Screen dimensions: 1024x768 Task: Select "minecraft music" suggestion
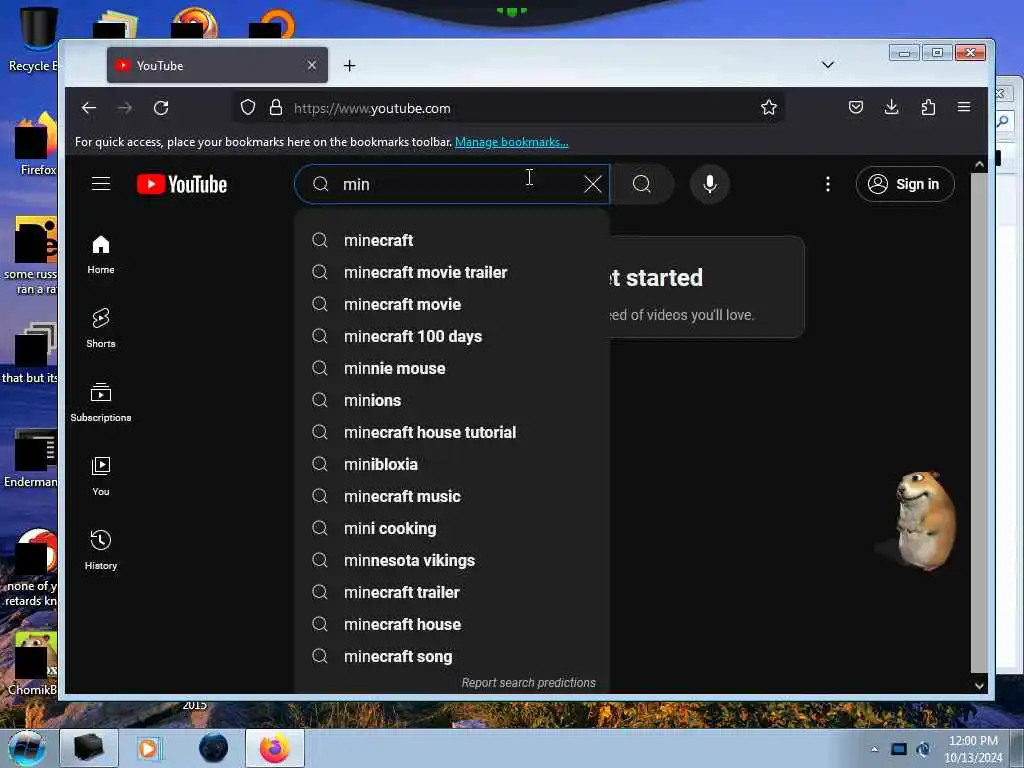point(452,496)
